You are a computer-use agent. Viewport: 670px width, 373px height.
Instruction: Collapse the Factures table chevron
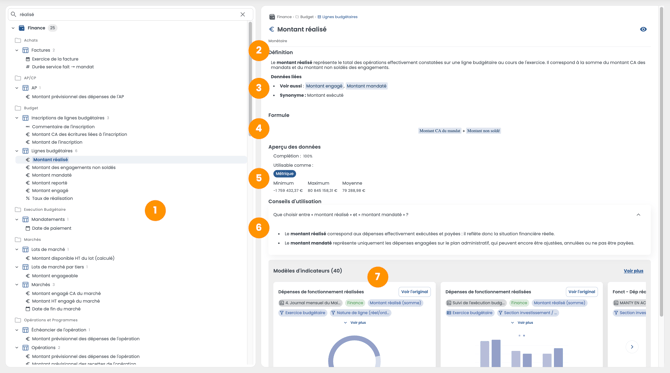pyautogui.click(x=17, y=50)
